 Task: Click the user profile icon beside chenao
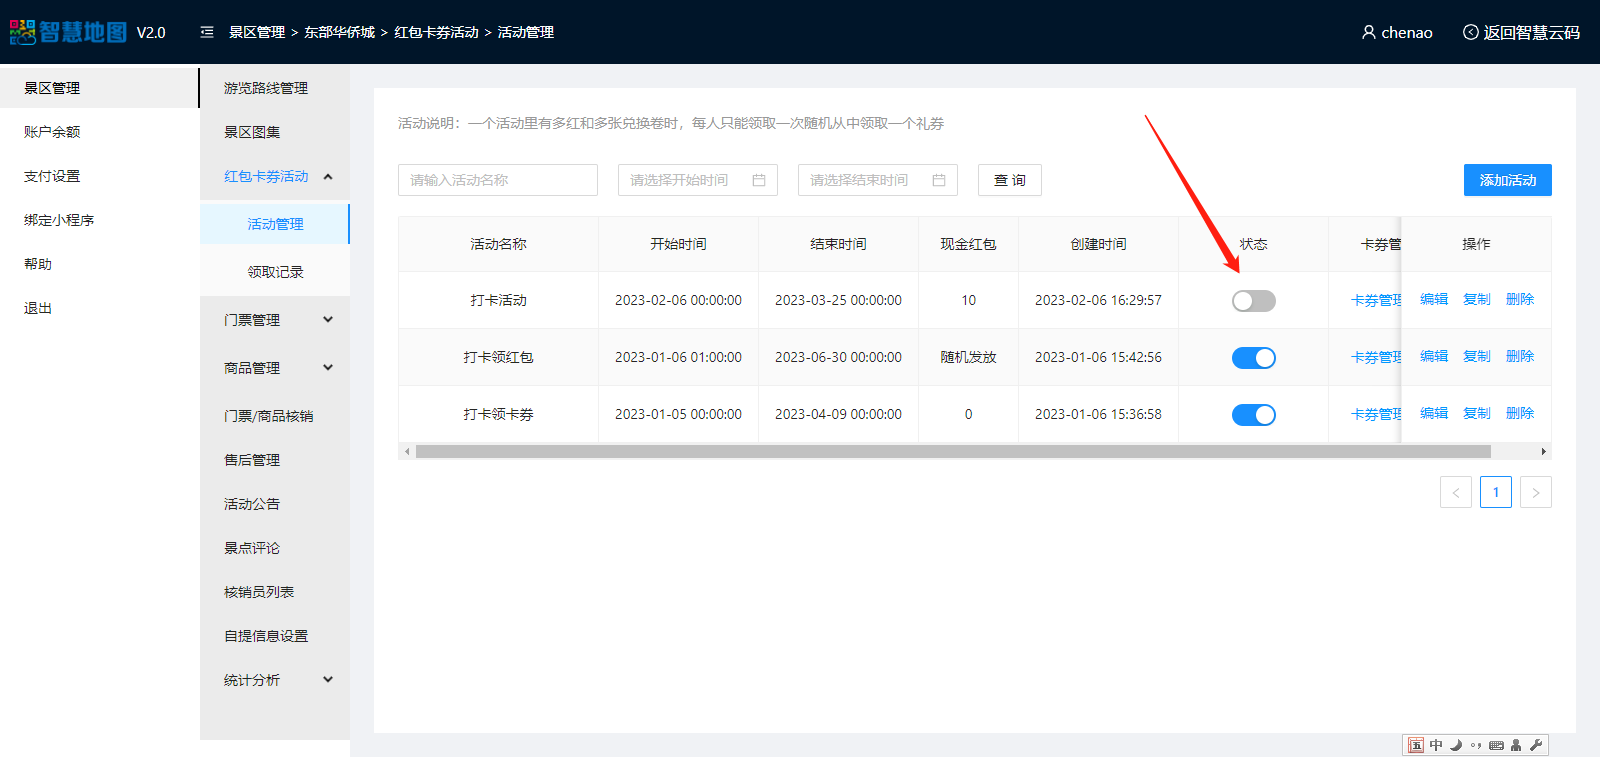pos(1368,32)
